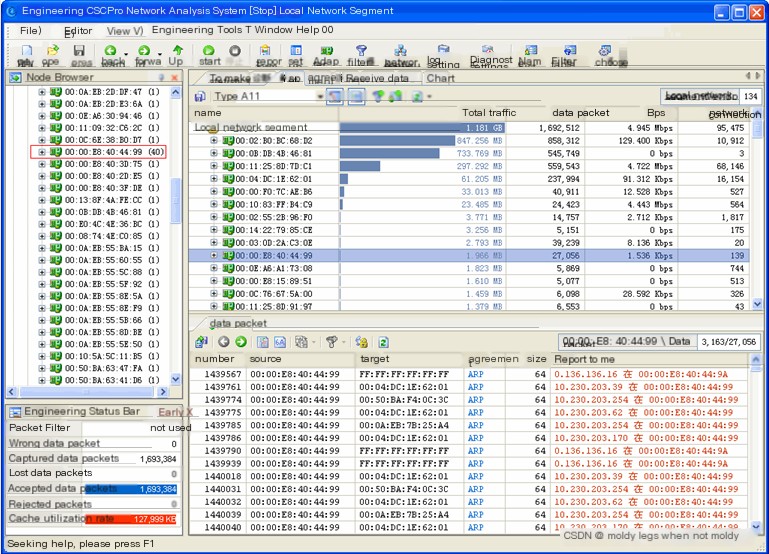Select the 00:04:DC:1E:62:01 traffic row

470,179
